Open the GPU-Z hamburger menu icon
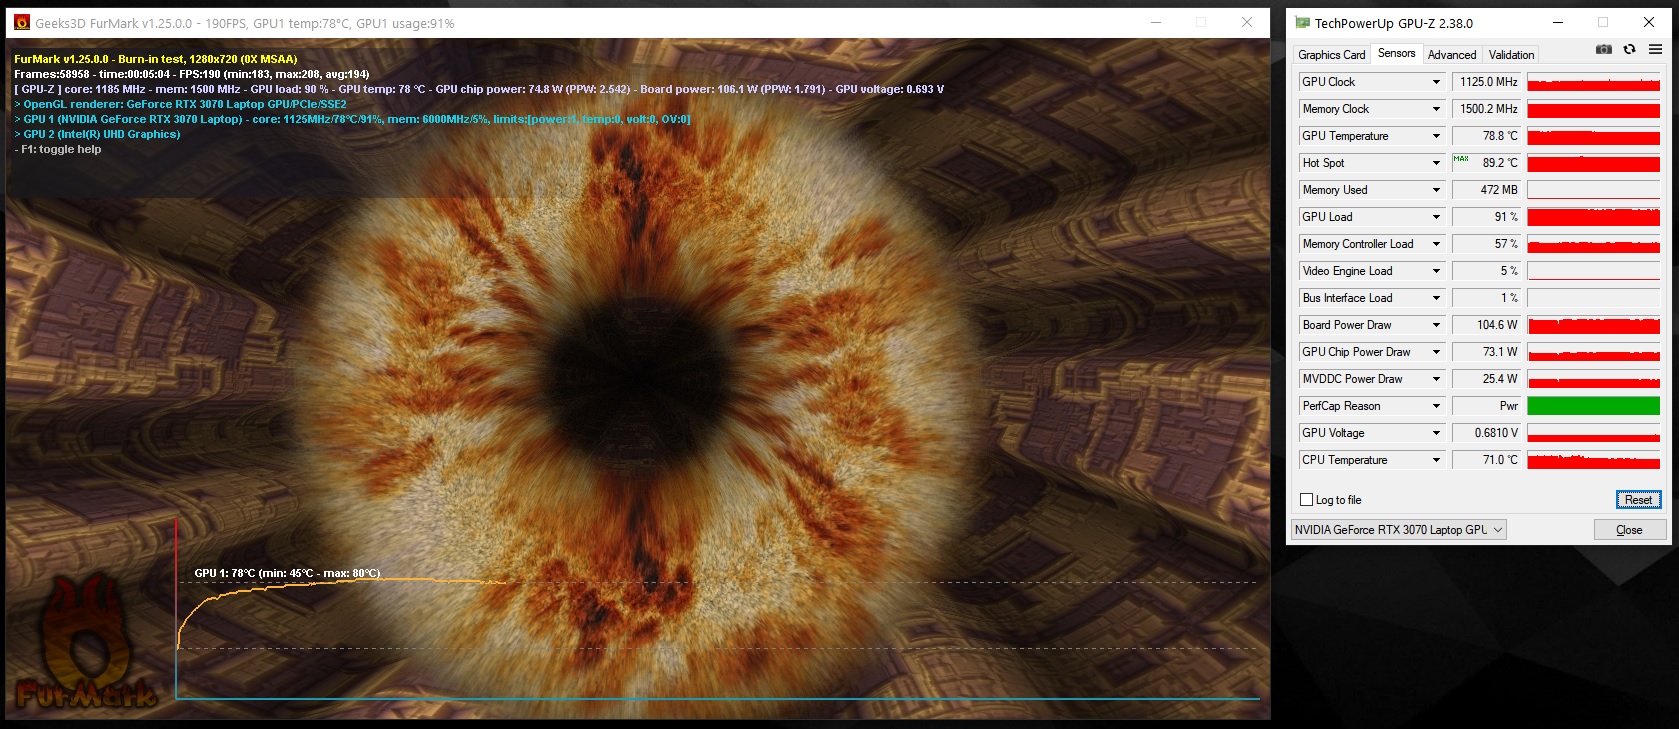This screenshot has height=729, width=1679. pos(1655,49)
